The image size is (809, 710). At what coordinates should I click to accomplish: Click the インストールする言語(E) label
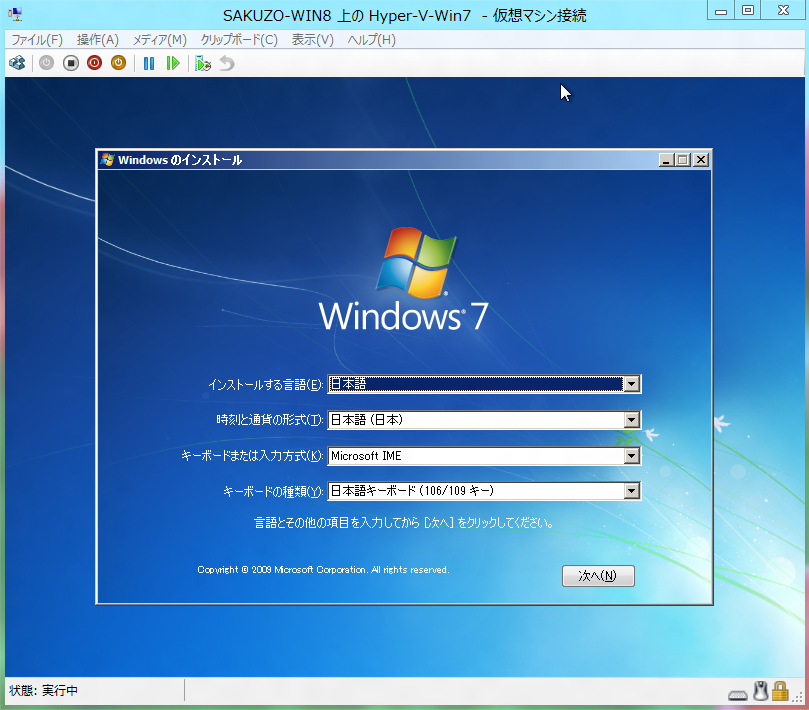(266, 384)
